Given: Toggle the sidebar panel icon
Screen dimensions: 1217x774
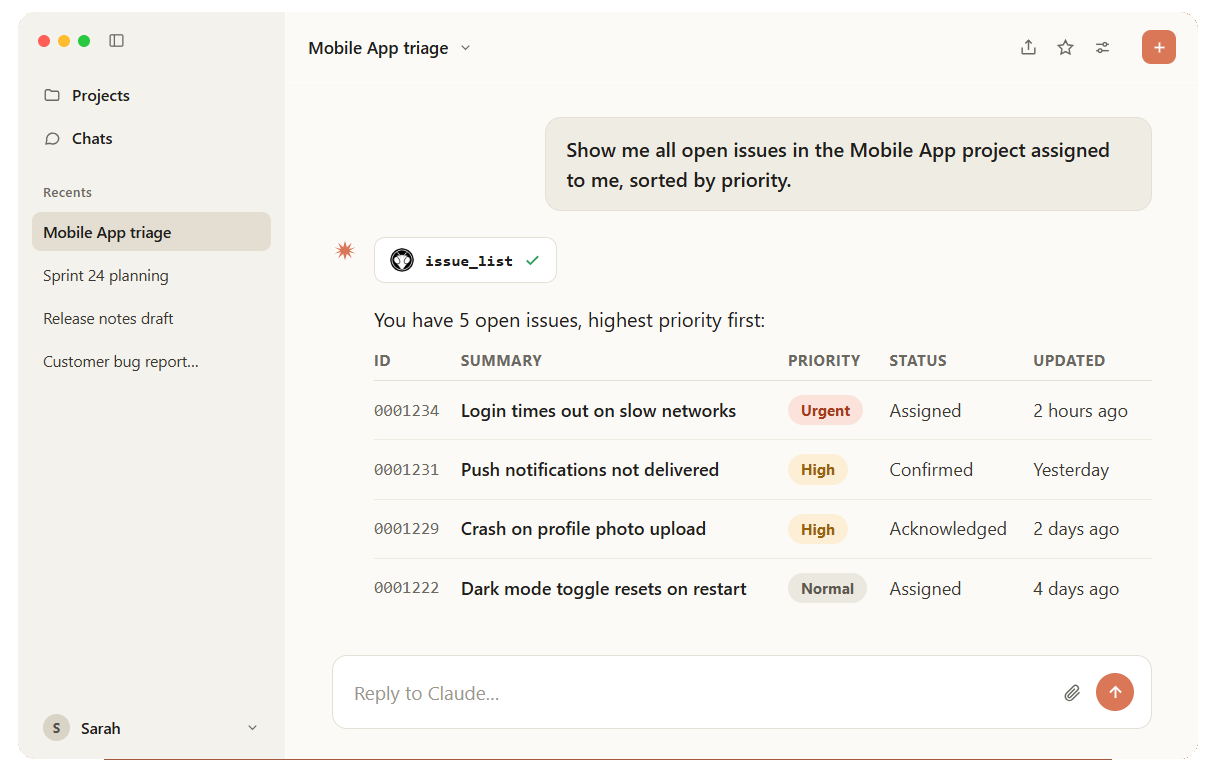Looking at the screenshot, I should click(117, 41).
